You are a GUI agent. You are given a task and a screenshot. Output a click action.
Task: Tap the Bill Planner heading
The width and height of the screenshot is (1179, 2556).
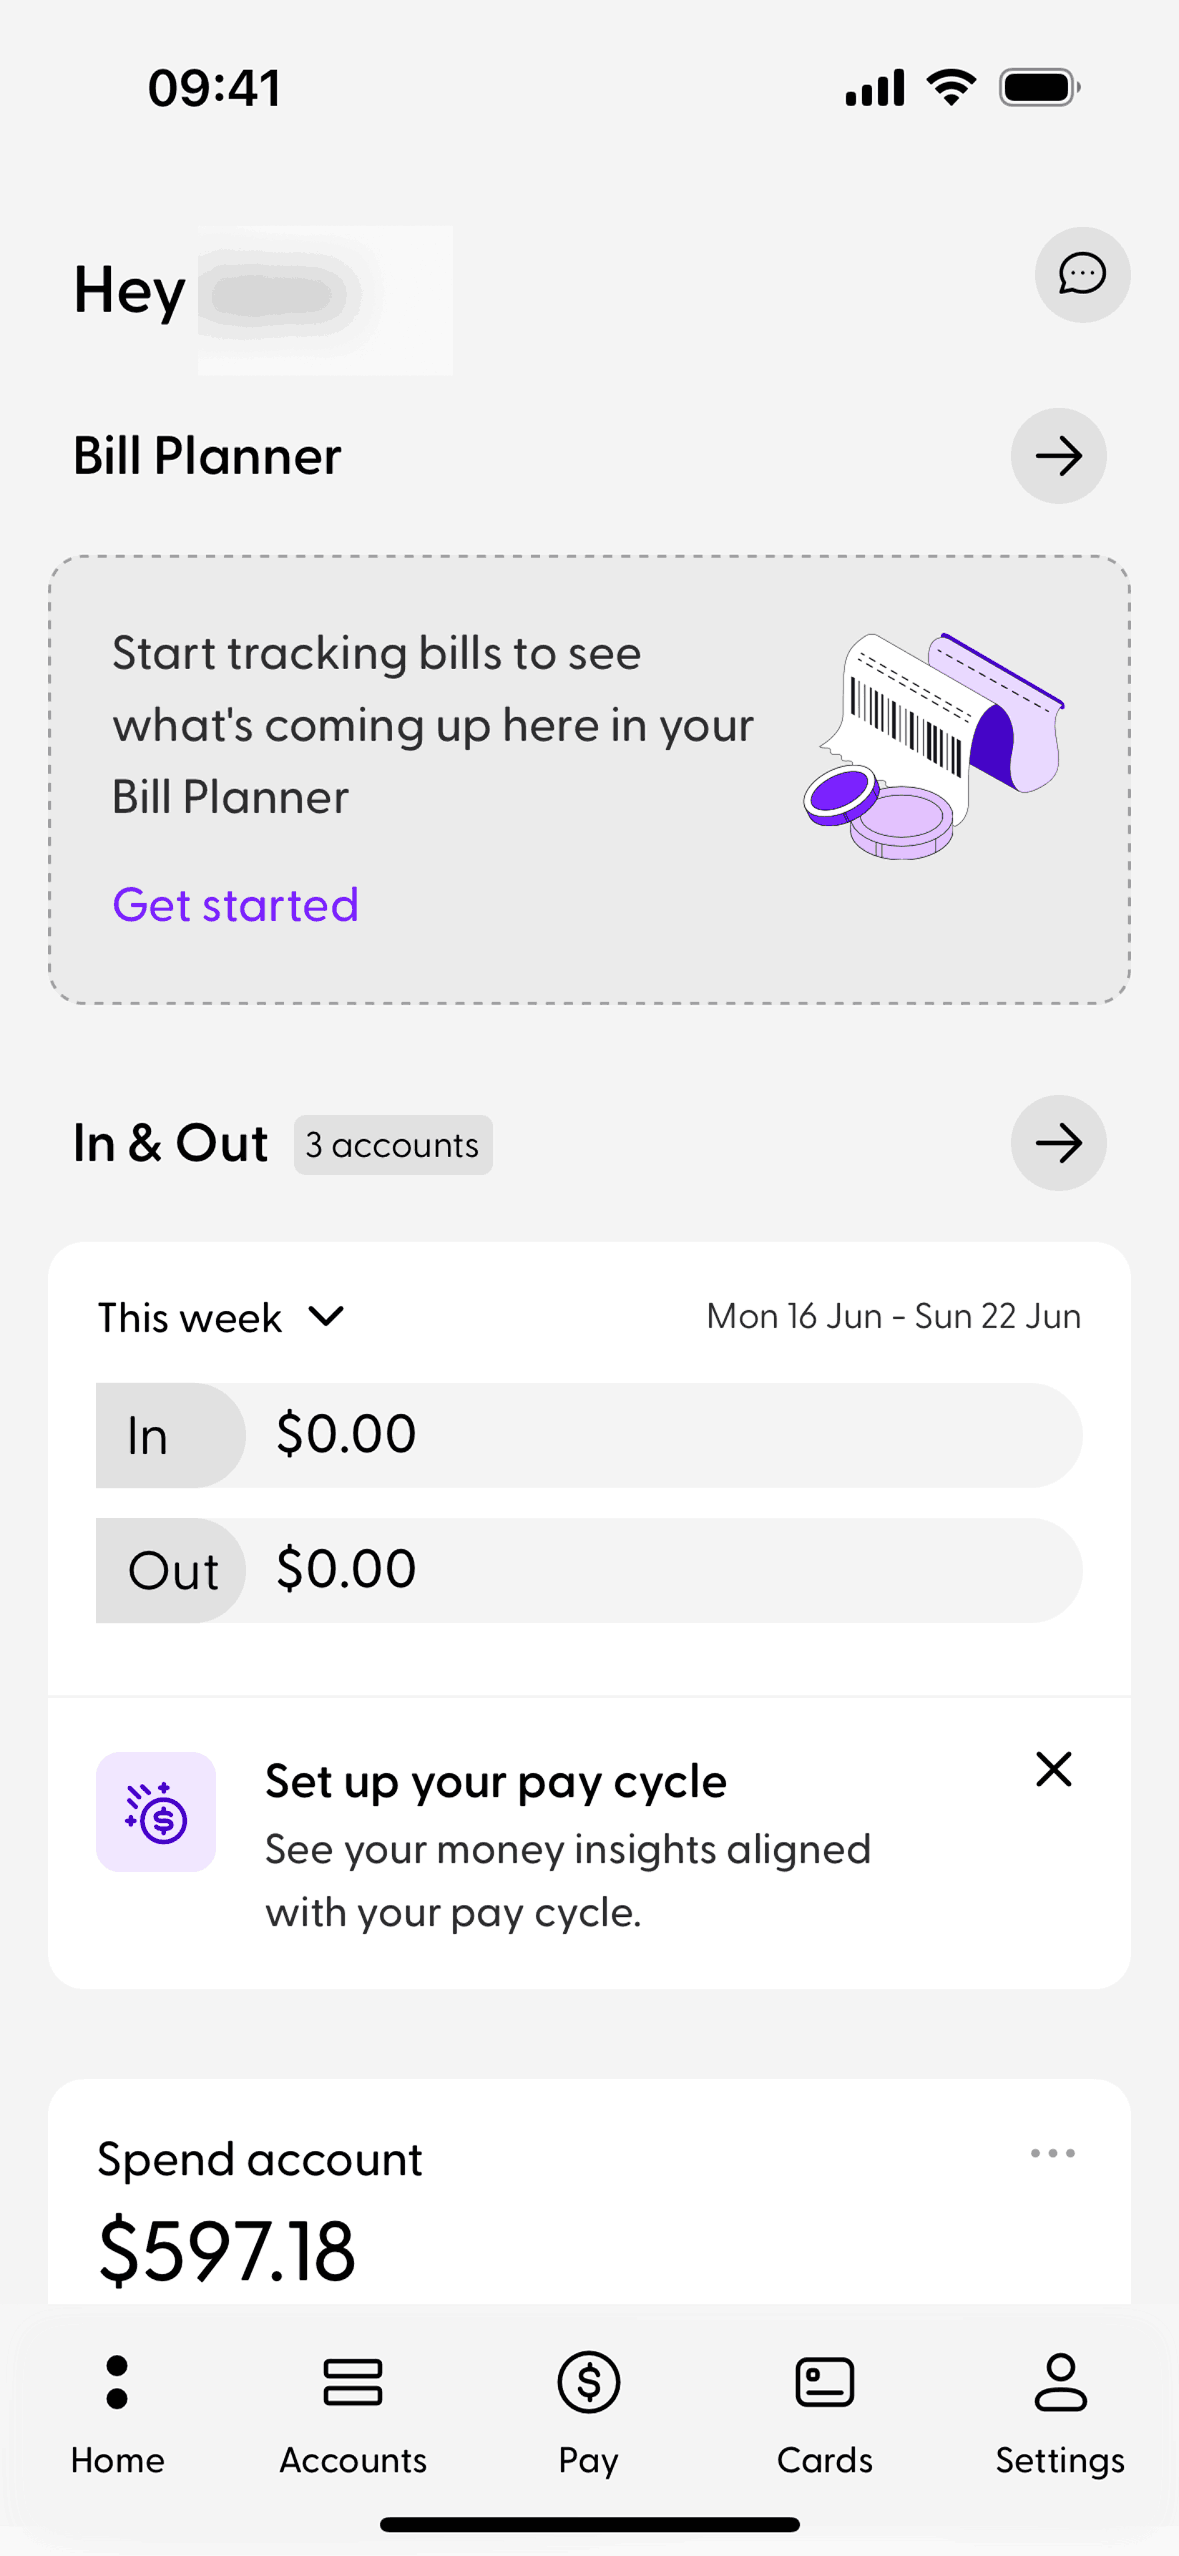[207, 456]
